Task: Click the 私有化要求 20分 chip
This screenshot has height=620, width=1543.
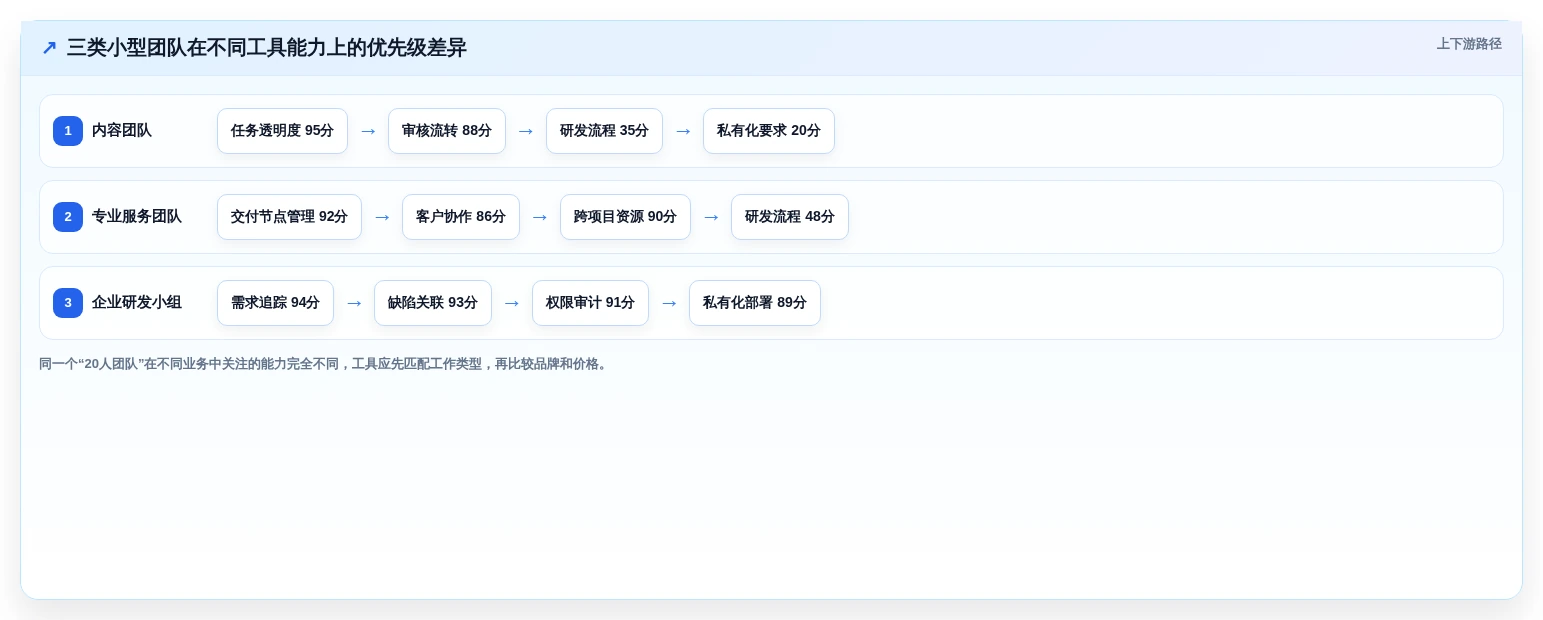Action: click(769, 131)
